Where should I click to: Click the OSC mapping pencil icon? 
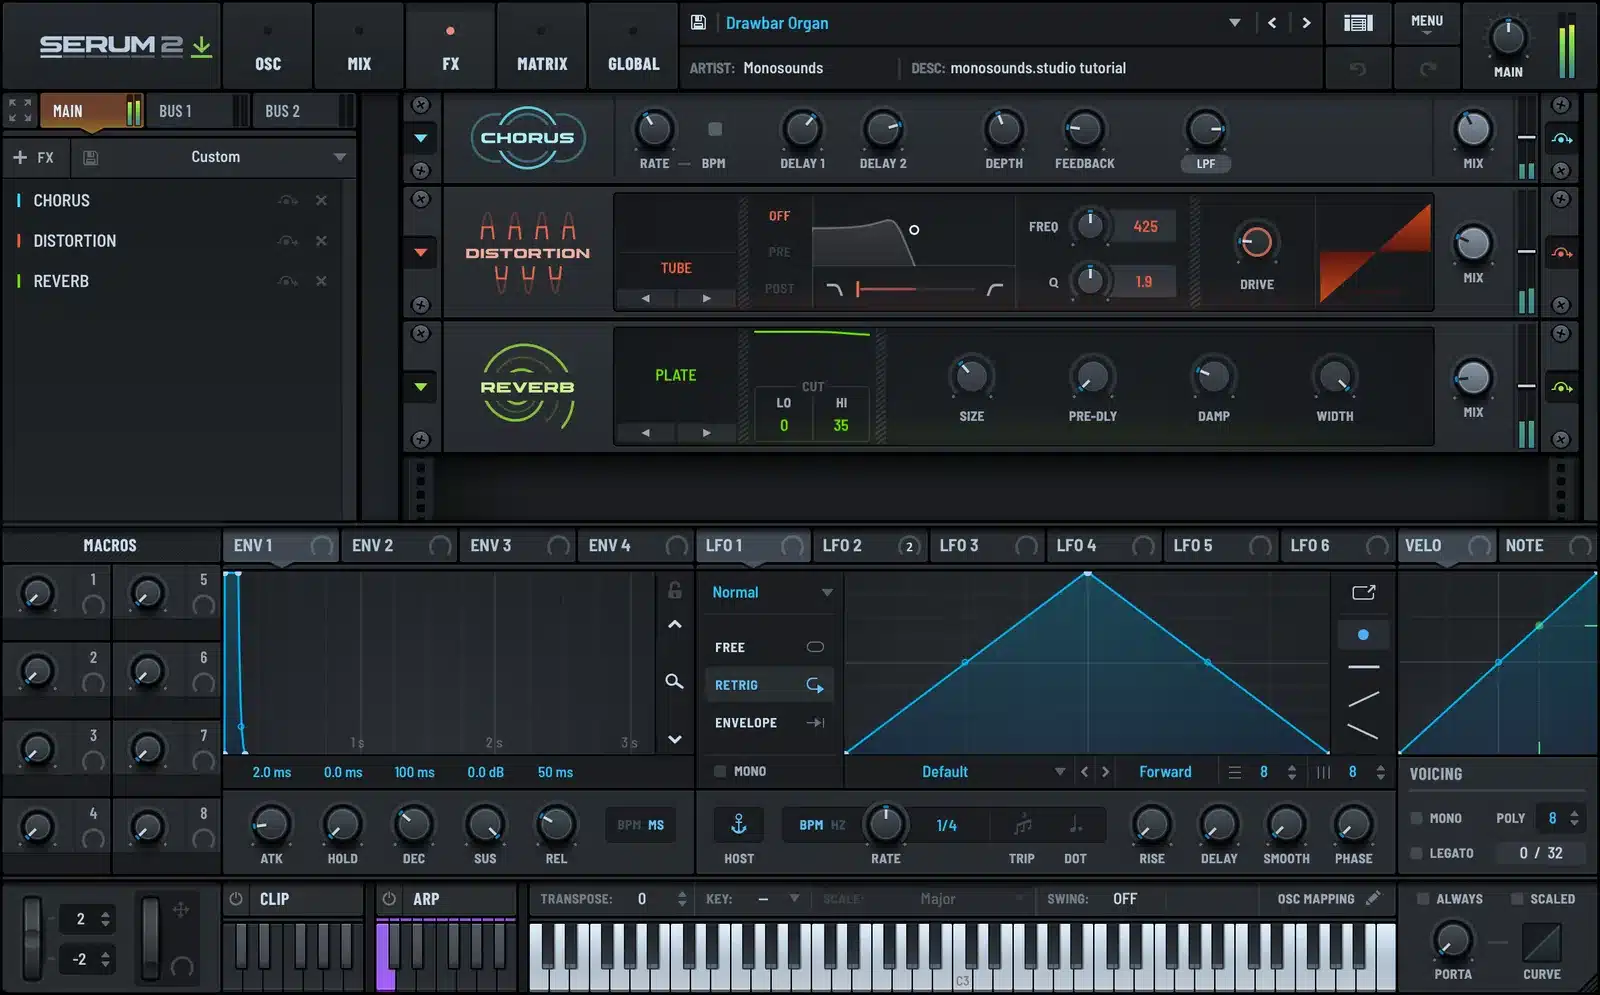tap(1374, 899)
